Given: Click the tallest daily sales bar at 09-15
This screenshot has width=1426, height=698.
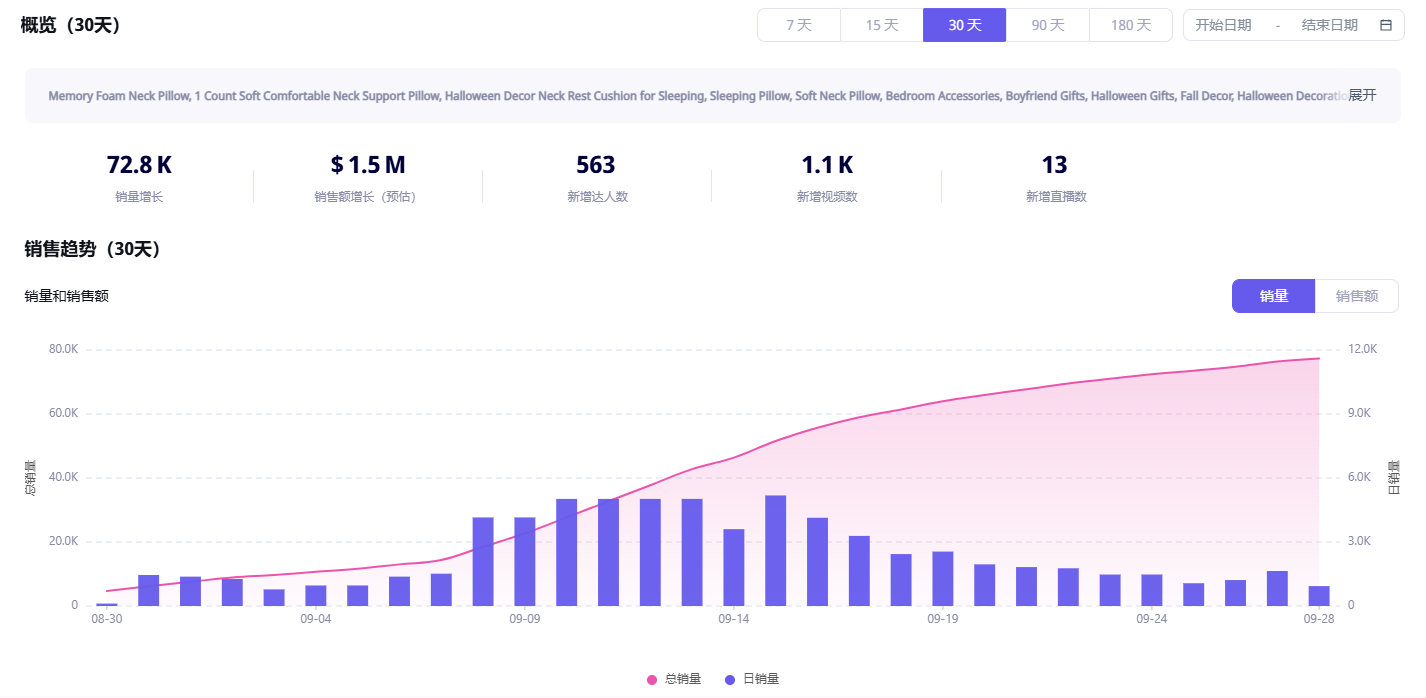Looking at the screenshot, I should click(x=775, y=550).
